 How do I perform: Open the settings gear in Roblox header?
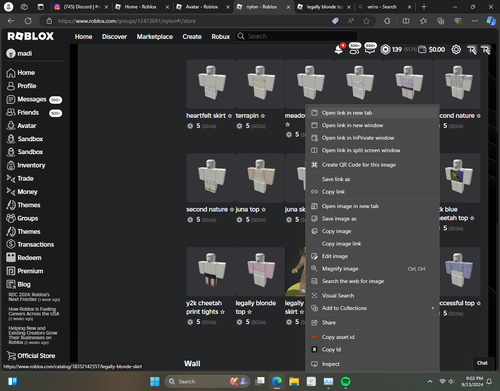point(456,50)
